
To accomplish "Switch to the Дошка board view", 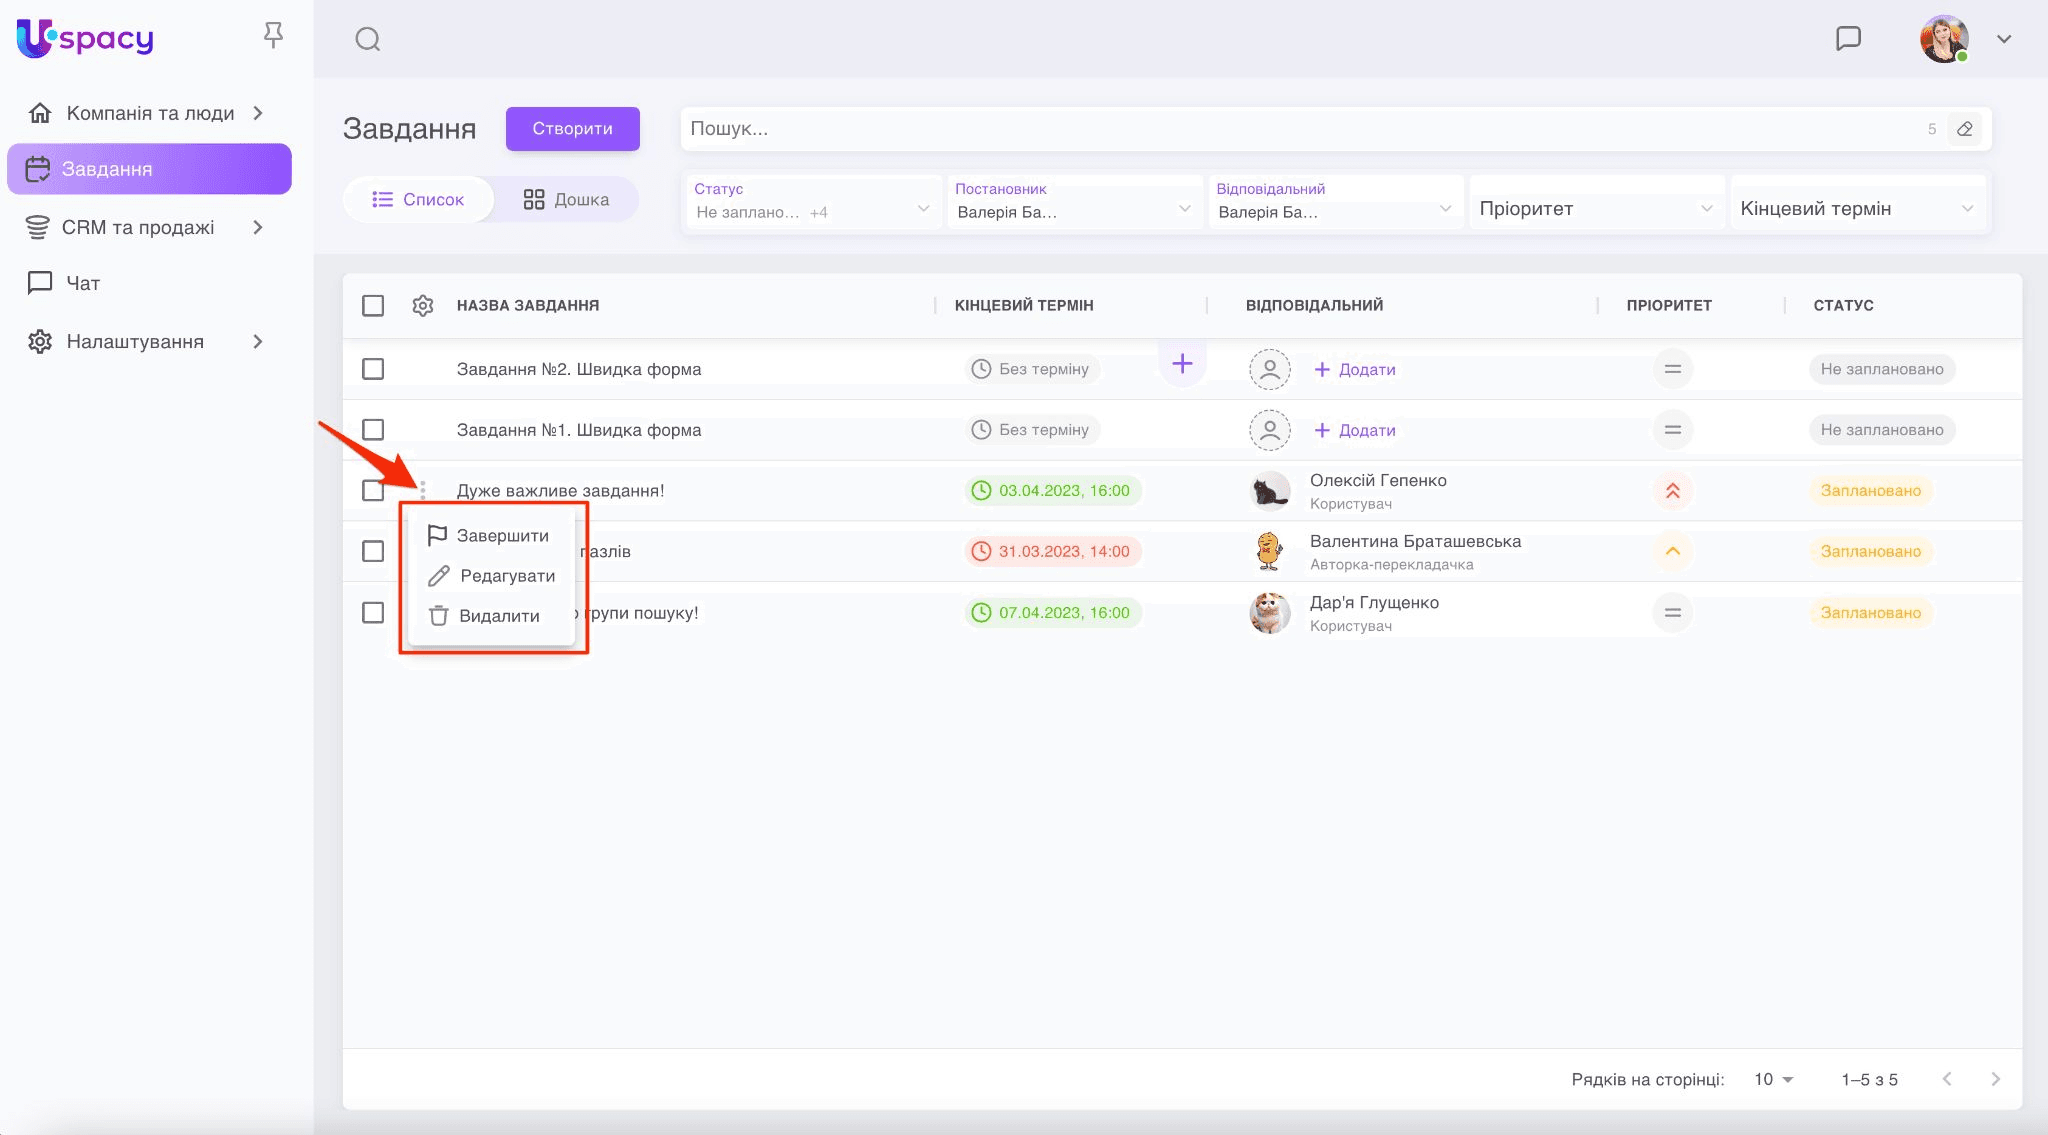I will pos(566,199).
